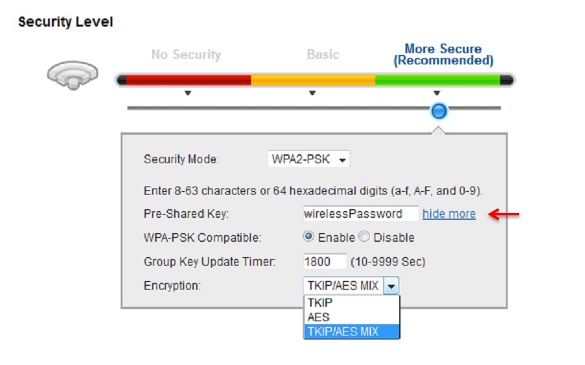Screen dimensions: 585x365
Task: Click the Pre-Shared Key input field
Action: click(361, 214)
